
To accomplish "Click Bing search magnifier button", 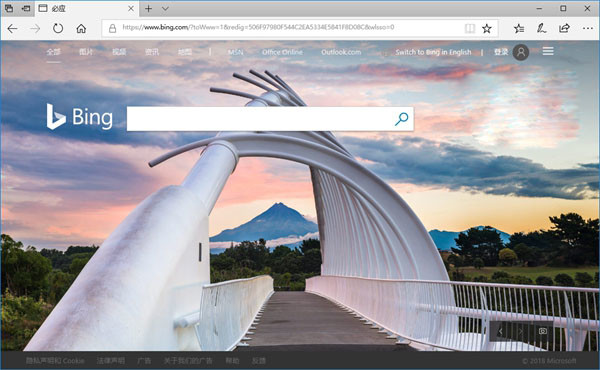I will click(401, 119).
